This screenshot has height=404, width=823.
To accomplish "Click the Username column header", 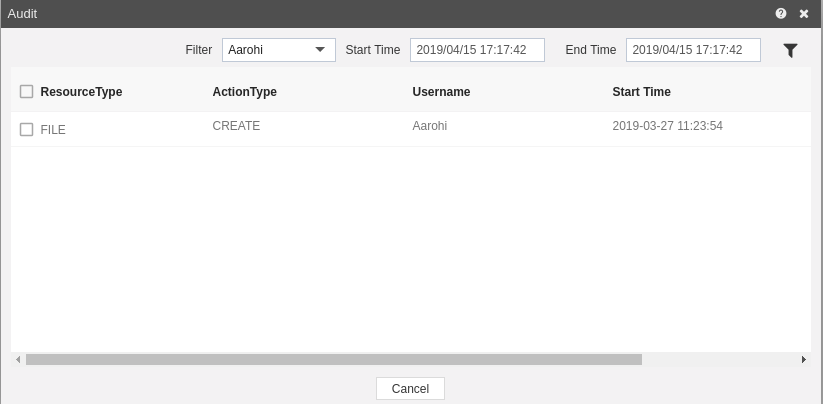I will click(x=441, y=92).
